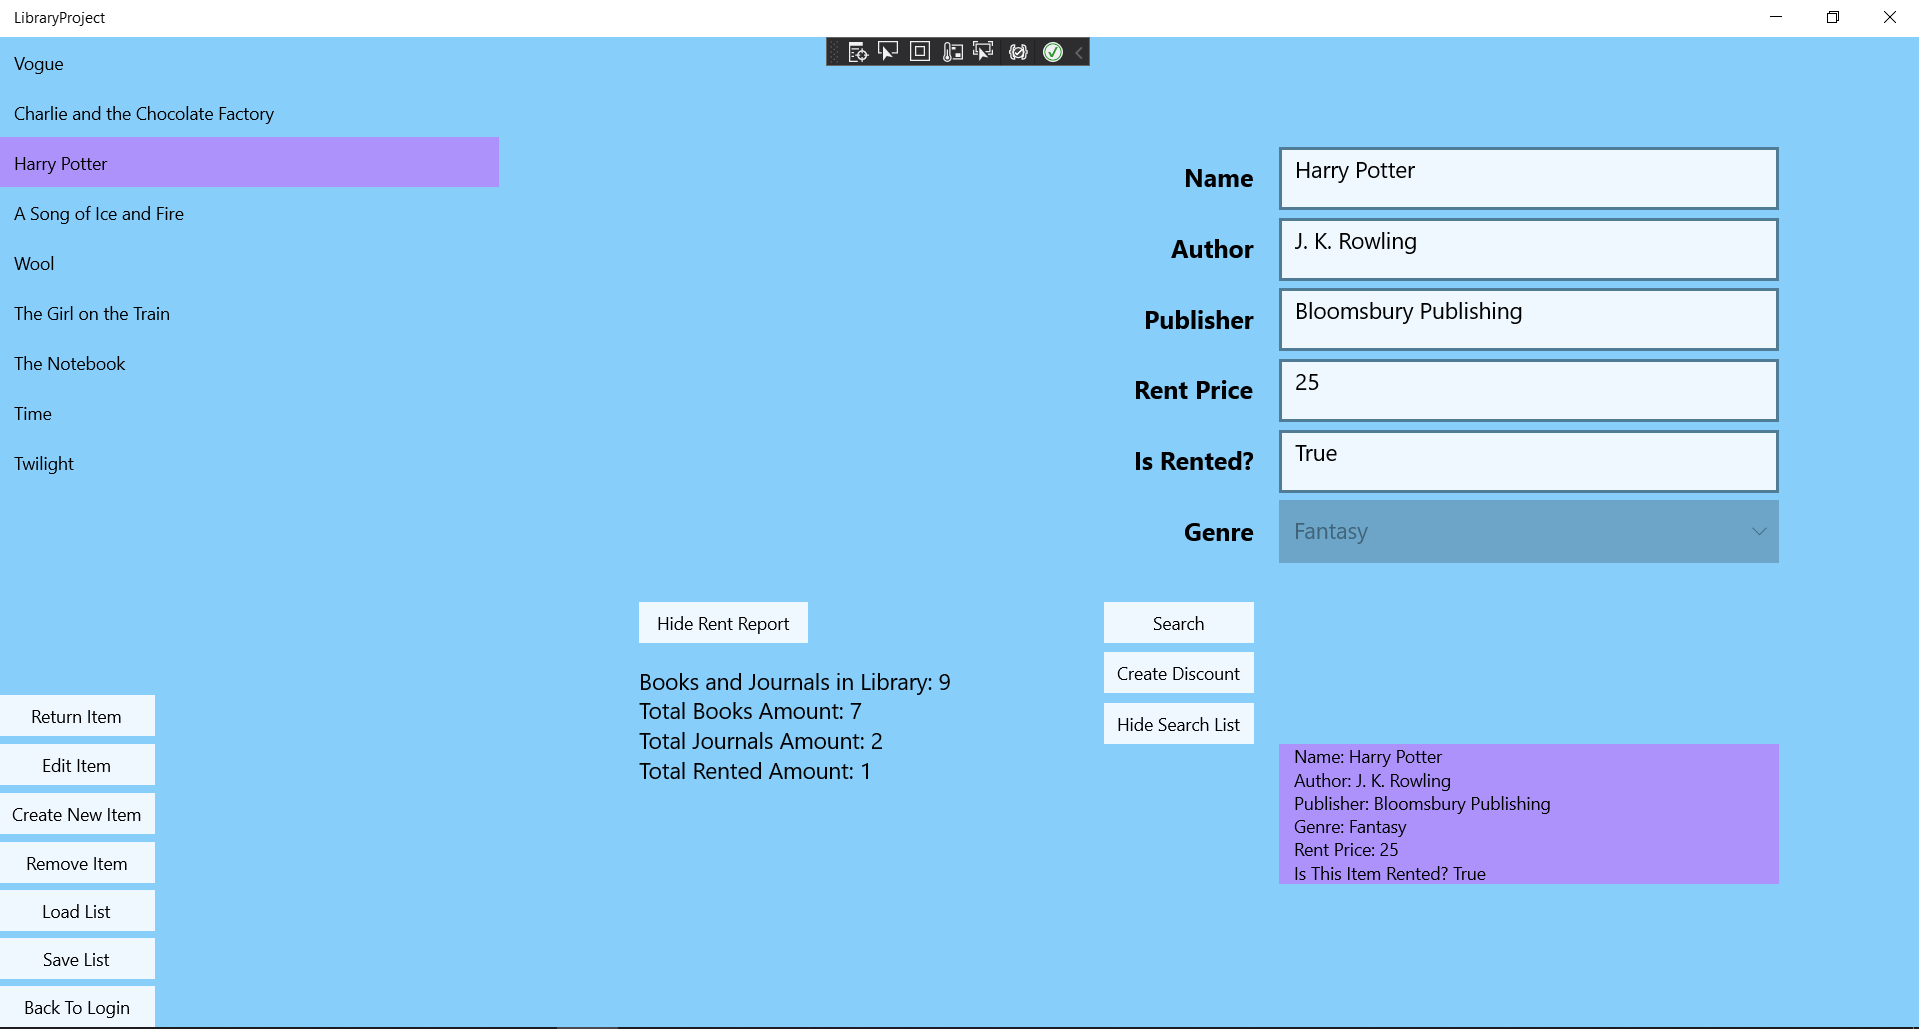The width and height of the screenshot is (1919, 1029).
Task: Select Wool in the item list
Action: pyautogui.click(x=249, y=263)
